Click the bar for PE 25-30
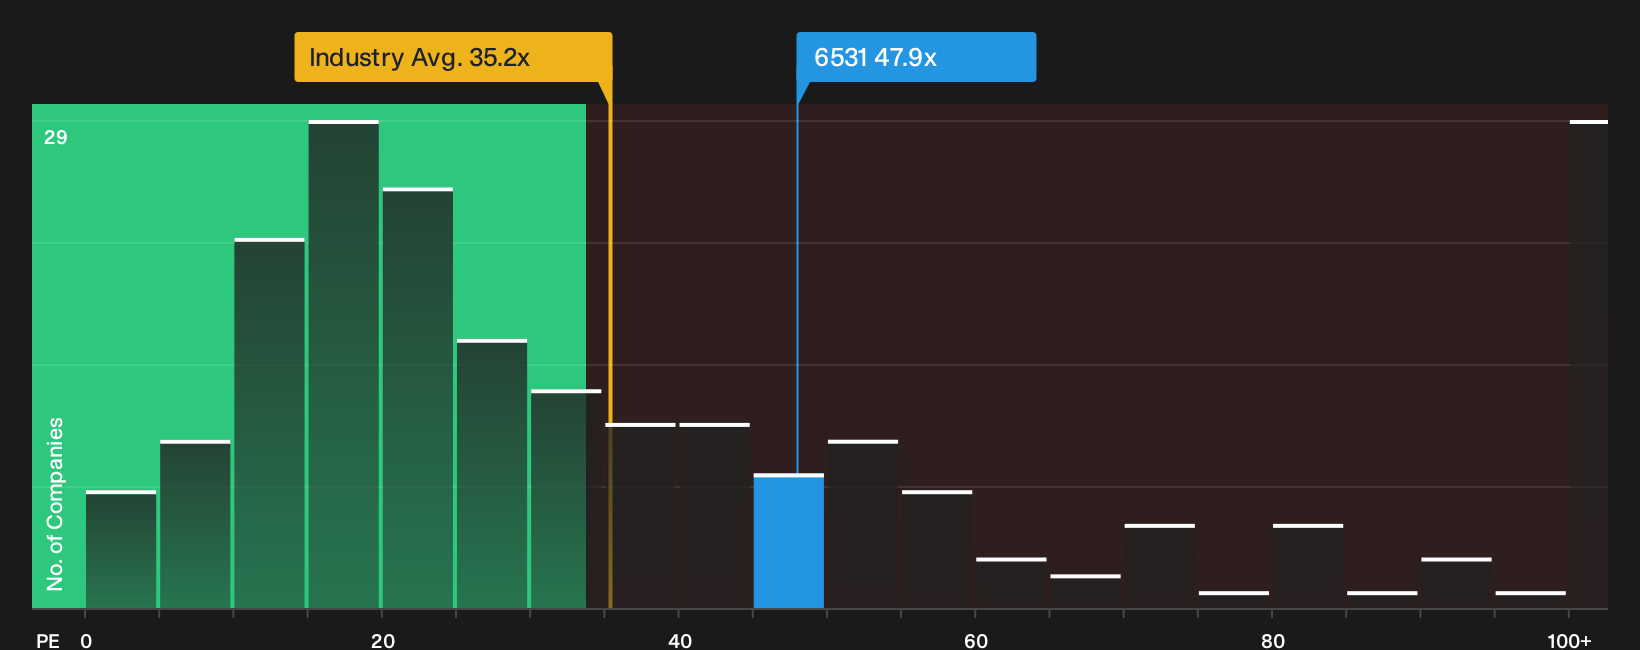1640x650 pixels. [x=492, y=474]
